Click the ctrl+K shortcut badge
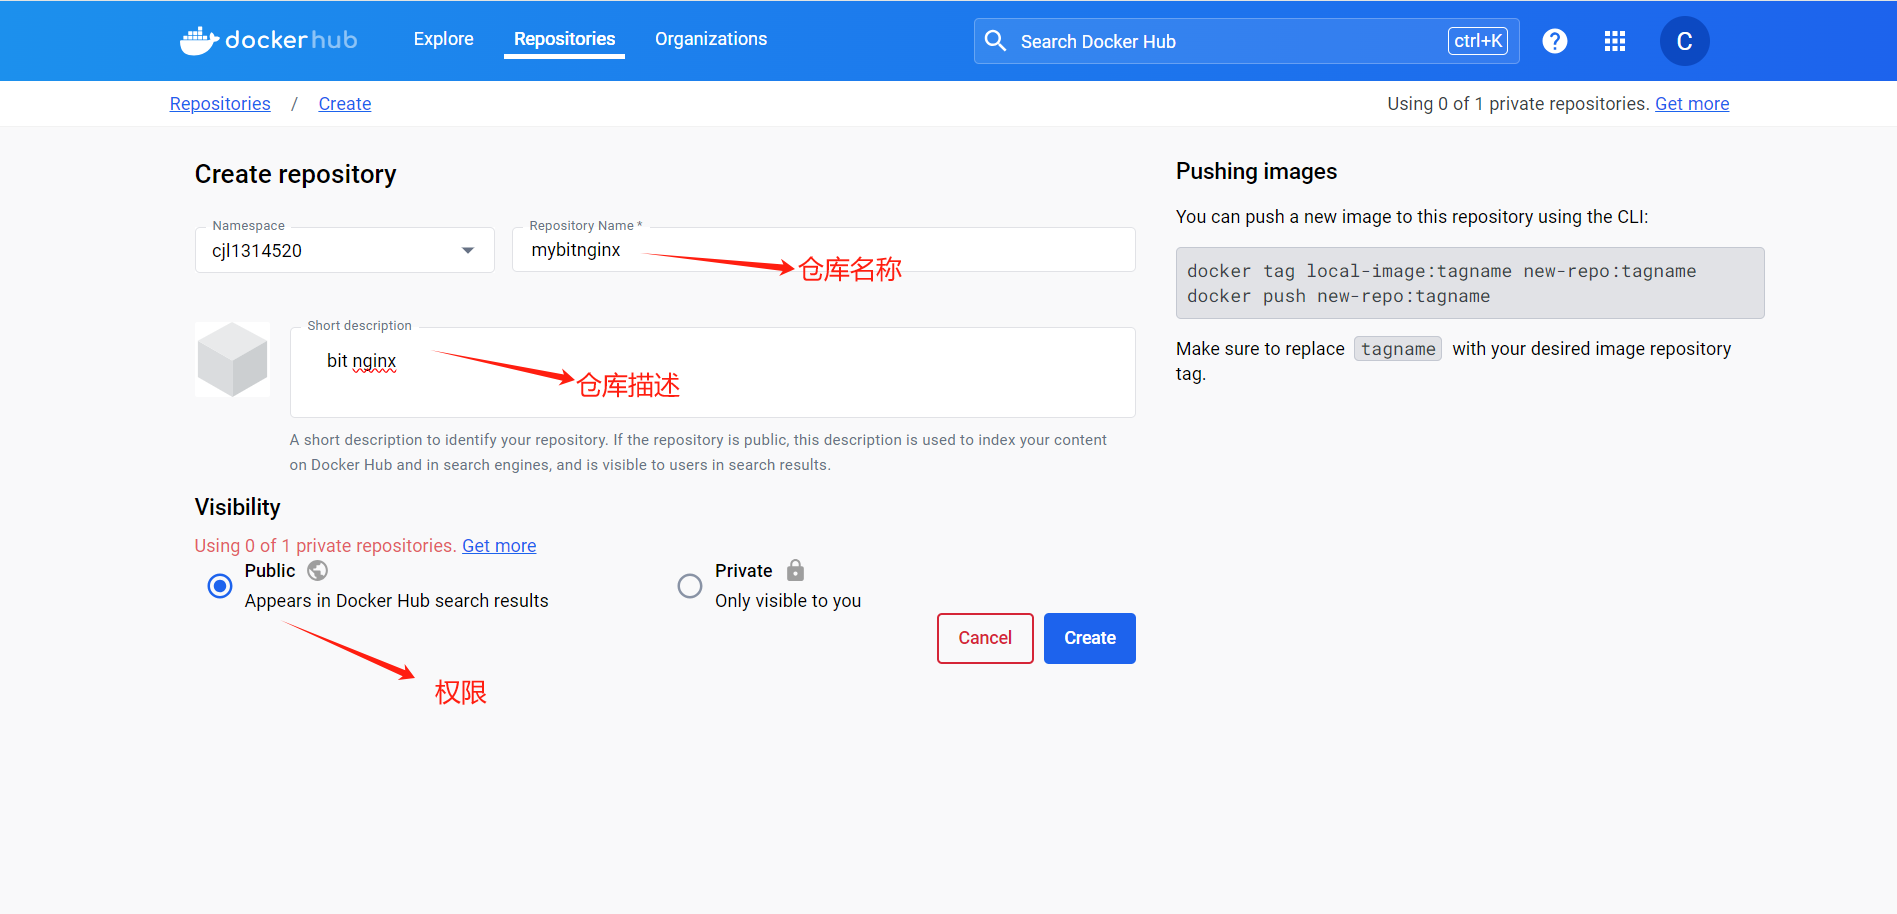 (1478, 41)
